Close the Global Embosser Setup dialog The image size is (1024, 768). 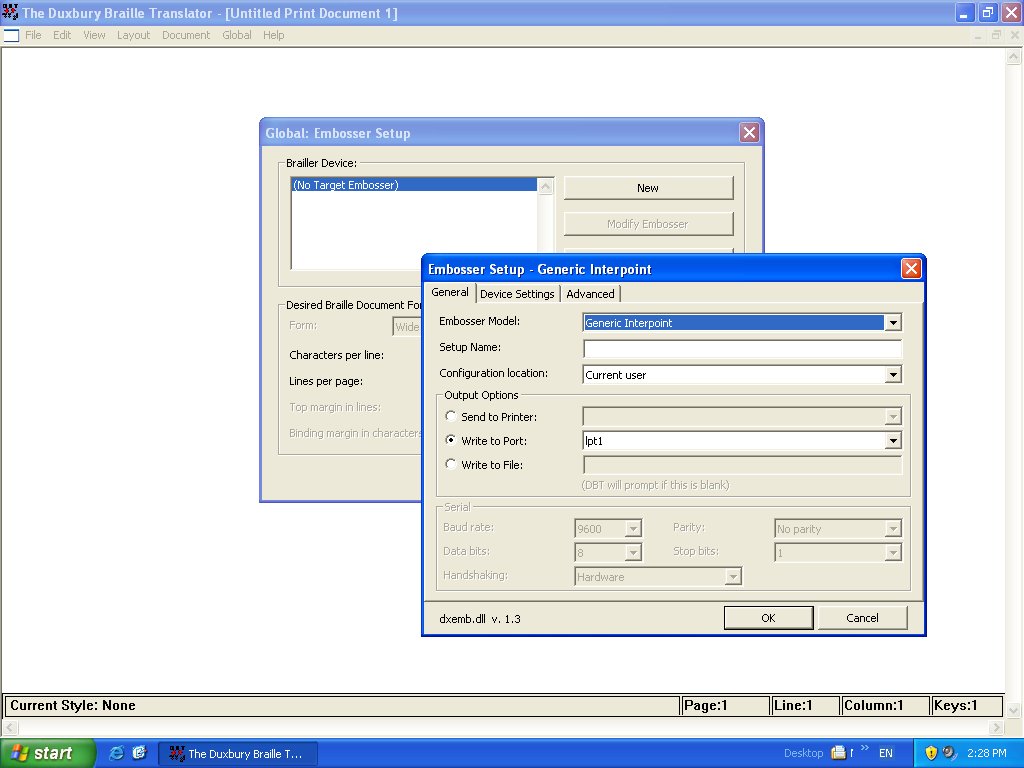[x=749, y=133]
